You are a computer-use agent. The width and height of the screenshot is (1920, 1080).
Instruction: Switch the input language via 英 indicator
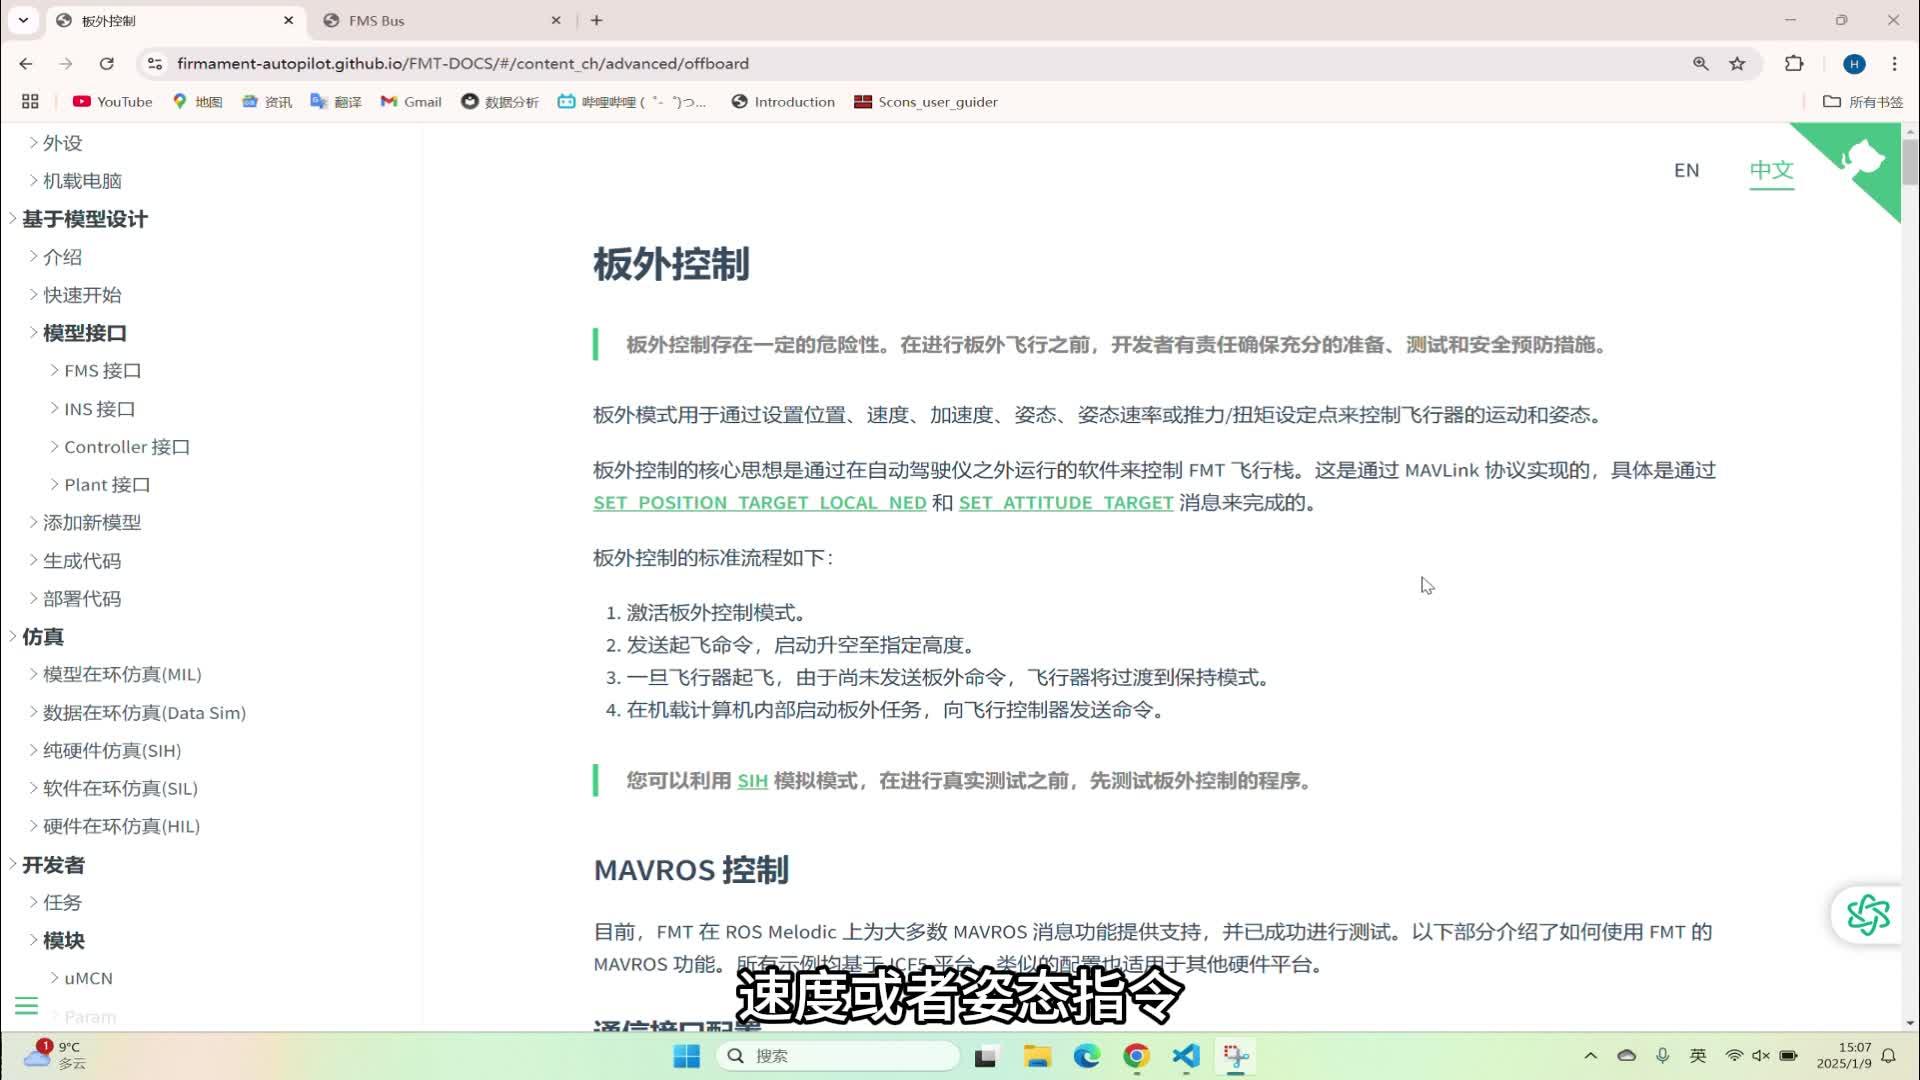click(1697, 1055)
